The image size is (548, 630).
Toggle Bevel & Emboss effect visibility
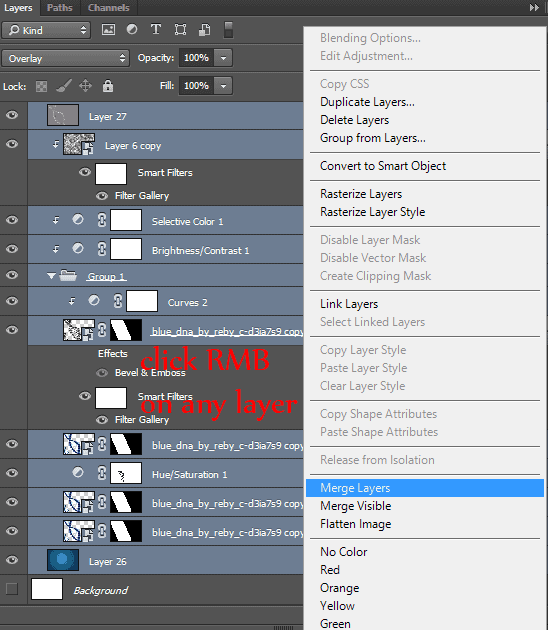pyautogui.click(x=102, y=373)
